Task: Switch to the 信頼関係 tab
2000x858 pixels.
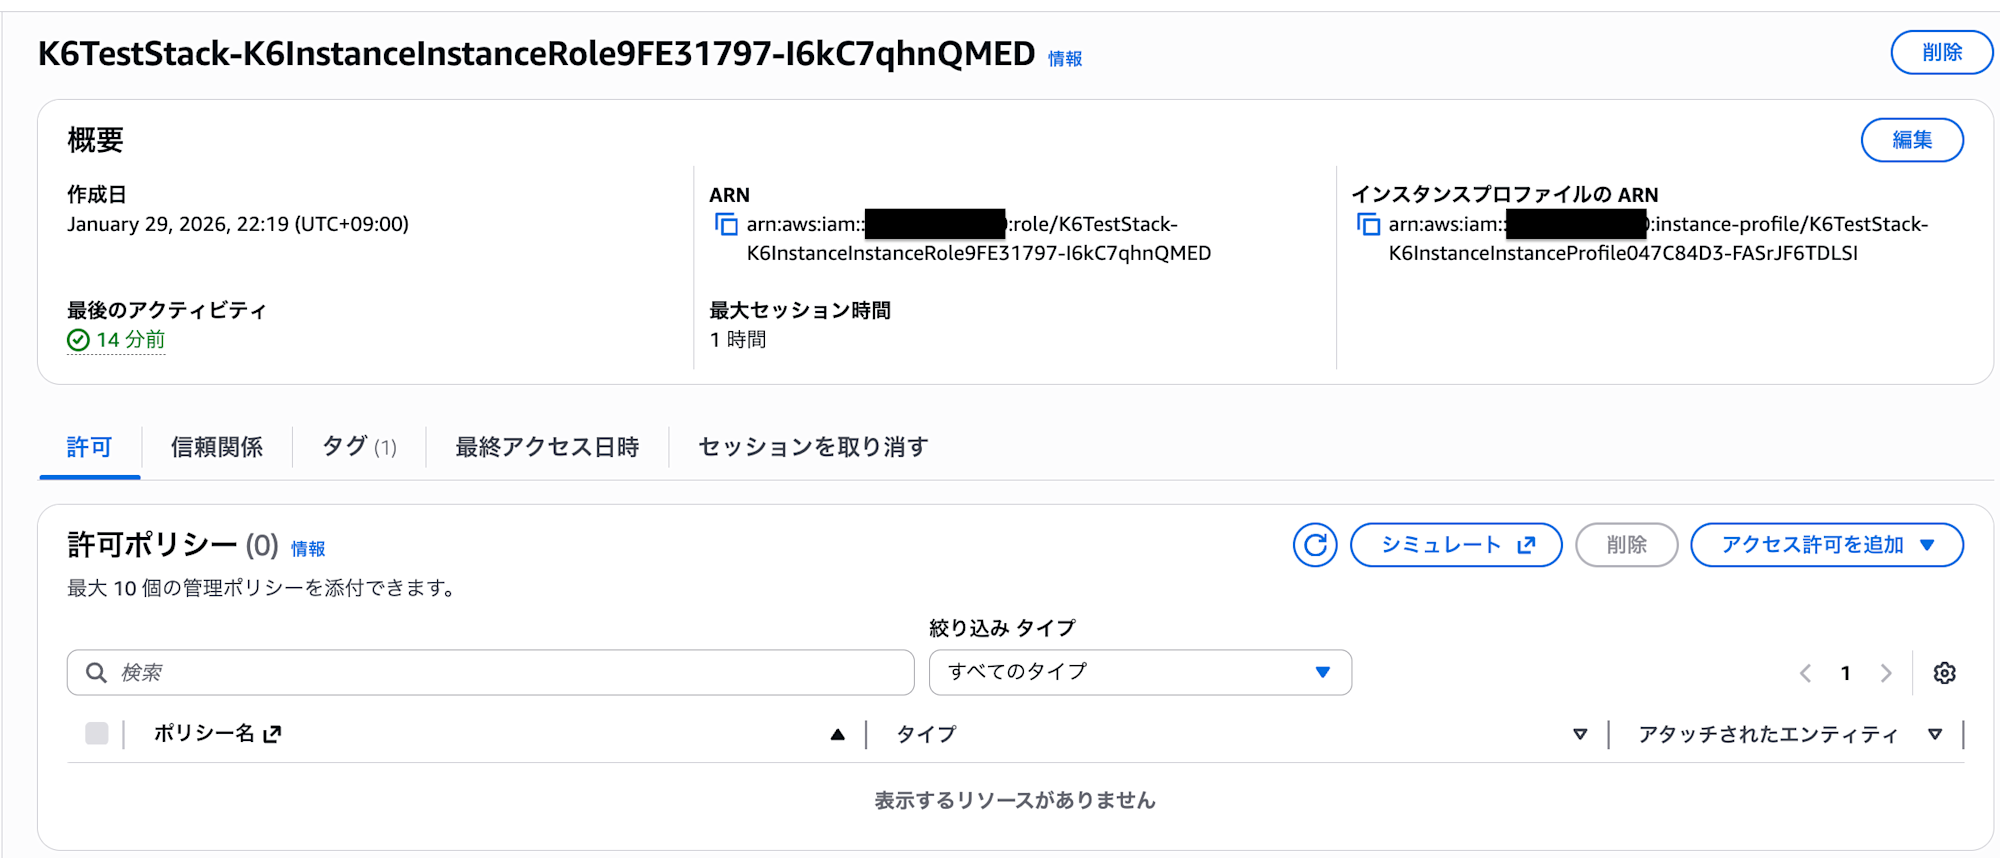Action: pyautogui.click(x=217, y=447)
